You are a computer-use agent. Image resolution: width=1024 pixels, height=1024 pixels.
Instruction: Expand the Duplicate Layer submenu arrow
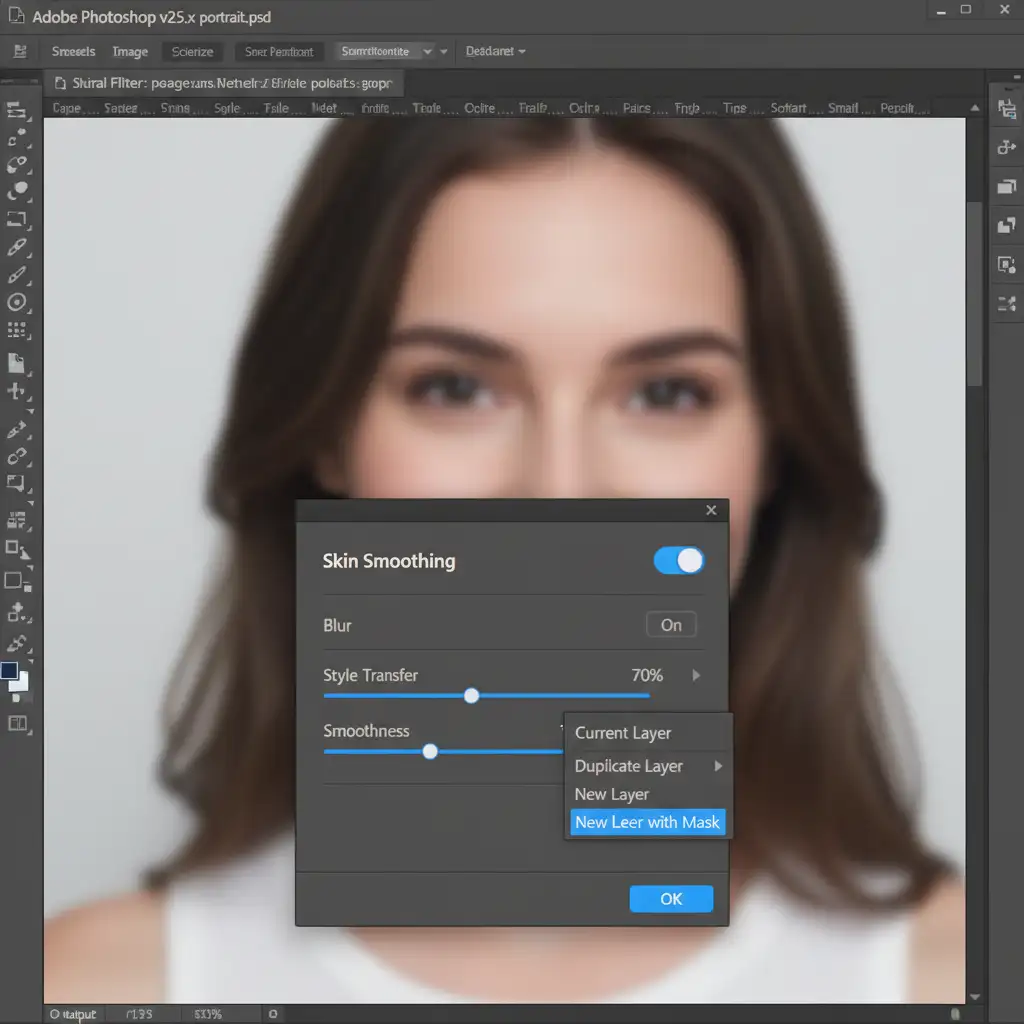pyautogui.click(x=717, y=766)
